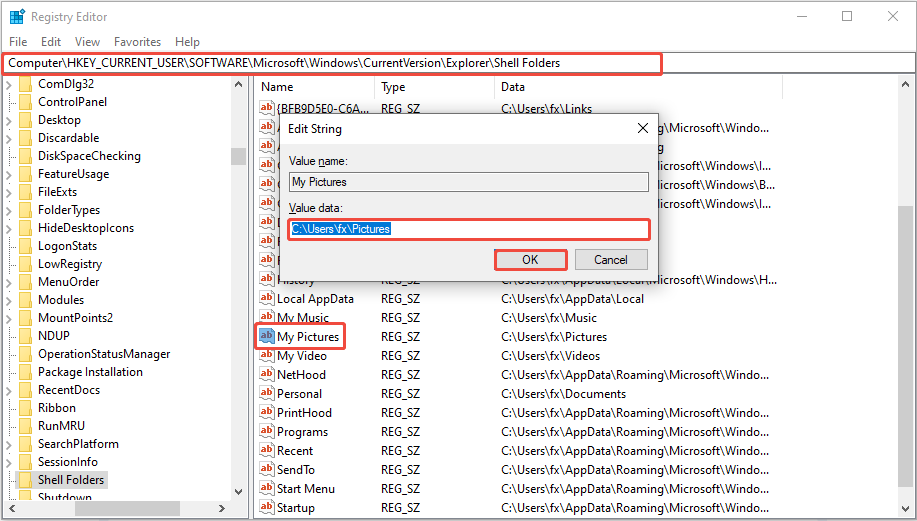Open the View menu
Image resolution: width=917 pixels, height=521 pixels.
pos(87,42)
